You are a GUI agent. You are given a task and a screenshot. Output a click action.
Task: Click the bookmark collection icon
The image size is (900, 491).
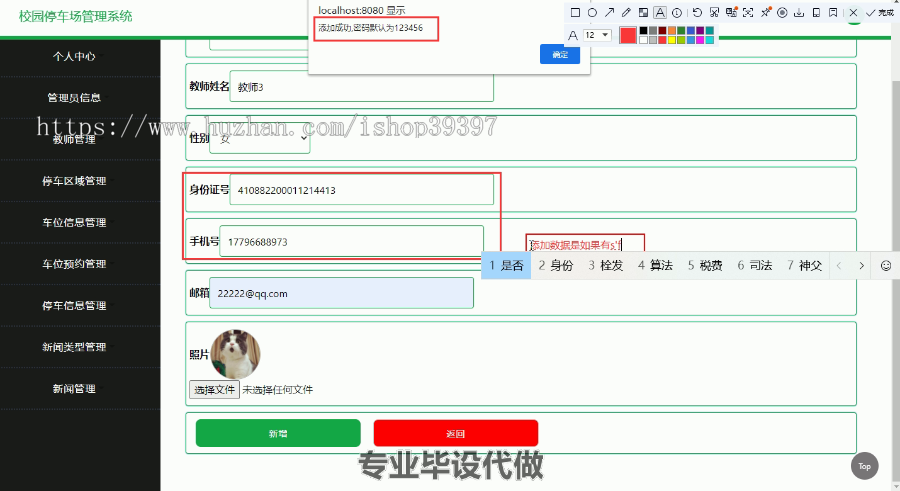tap(833, 13)
